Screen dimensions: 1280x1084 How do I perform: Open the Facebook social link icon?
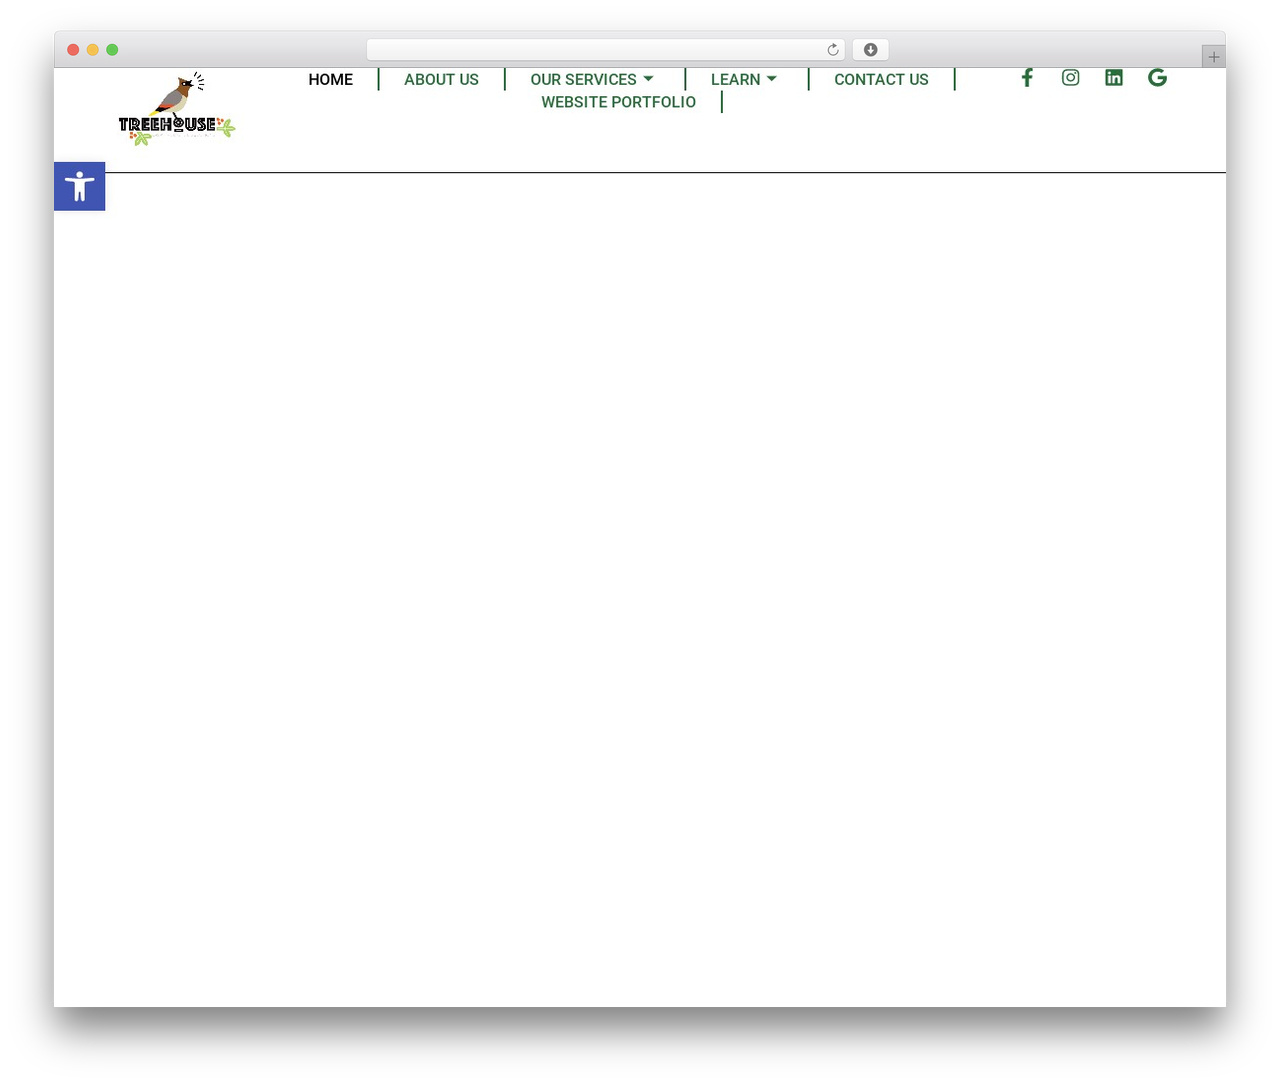(1027, 78)
